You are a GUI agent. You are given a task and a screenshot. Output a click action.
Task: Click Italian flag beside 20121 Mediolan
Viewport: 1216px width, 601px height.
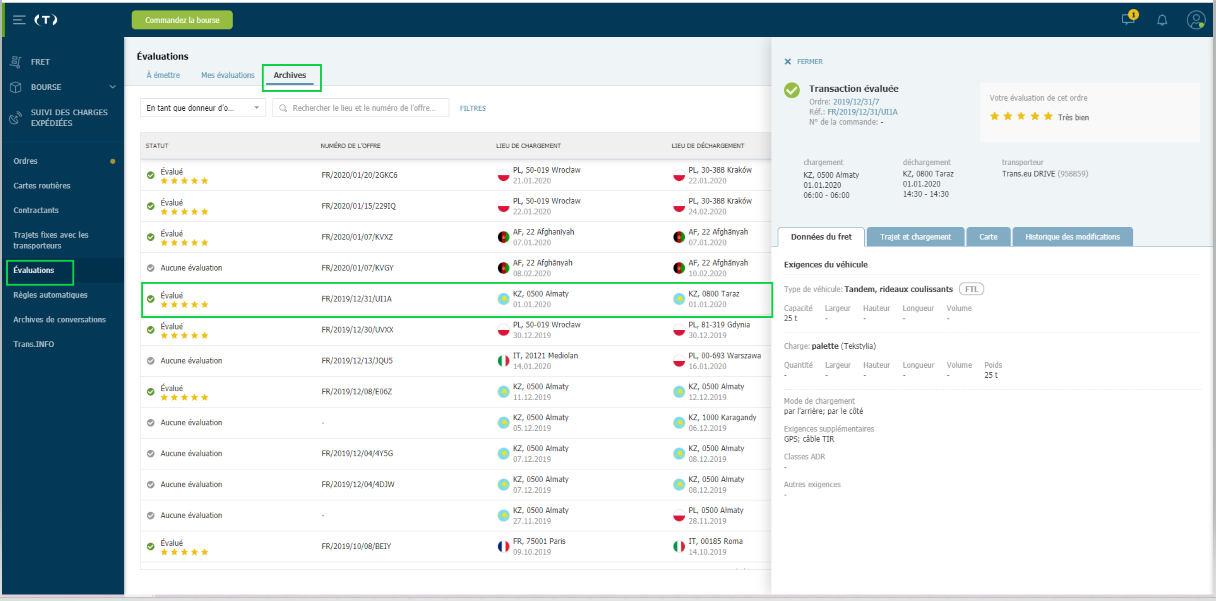point(504,360)
